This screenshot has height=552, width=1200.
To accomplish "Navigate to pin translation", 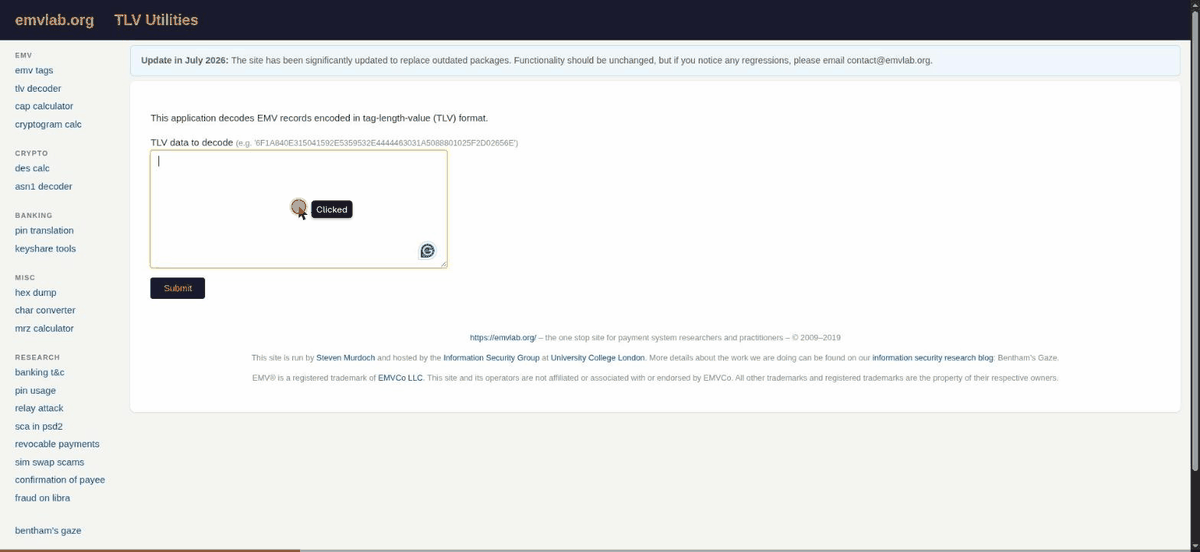I will coord(44,231).
